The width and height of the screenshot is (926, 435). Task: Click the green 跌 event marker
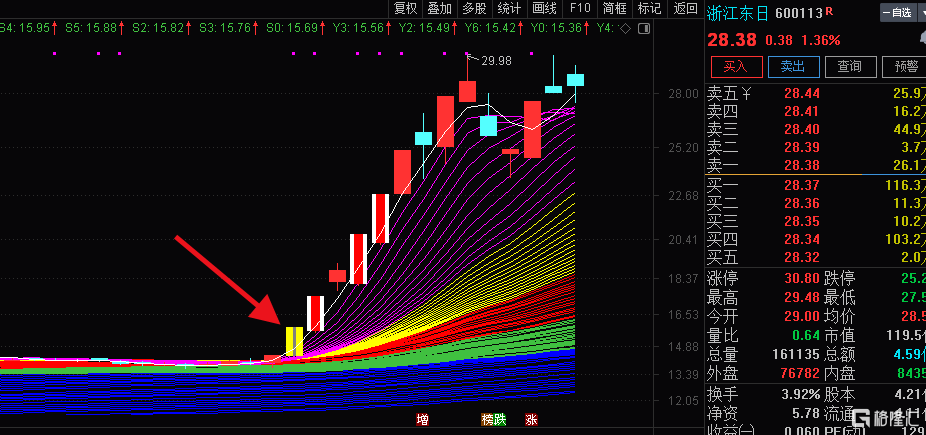(500, 420)
